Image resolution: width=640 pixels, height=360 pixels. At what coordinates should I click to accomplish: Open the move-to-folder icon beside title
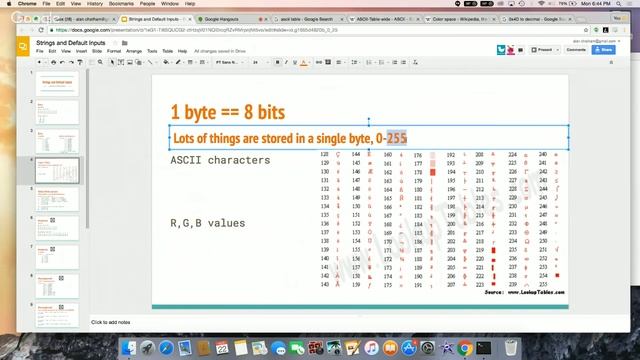pos(125,43)
